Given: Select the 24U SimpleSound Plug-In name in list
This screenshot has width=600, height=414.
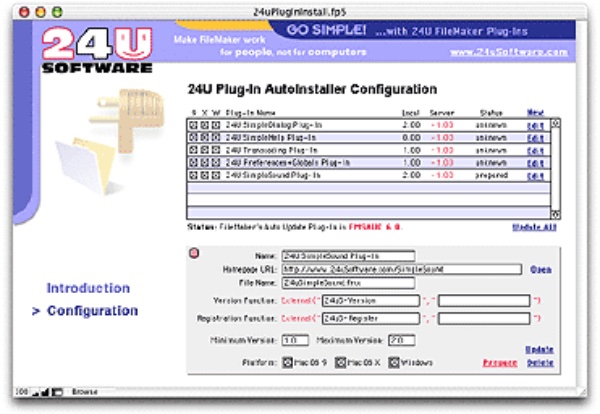Looking at the screenshot, I should click(x=272, y=176).
